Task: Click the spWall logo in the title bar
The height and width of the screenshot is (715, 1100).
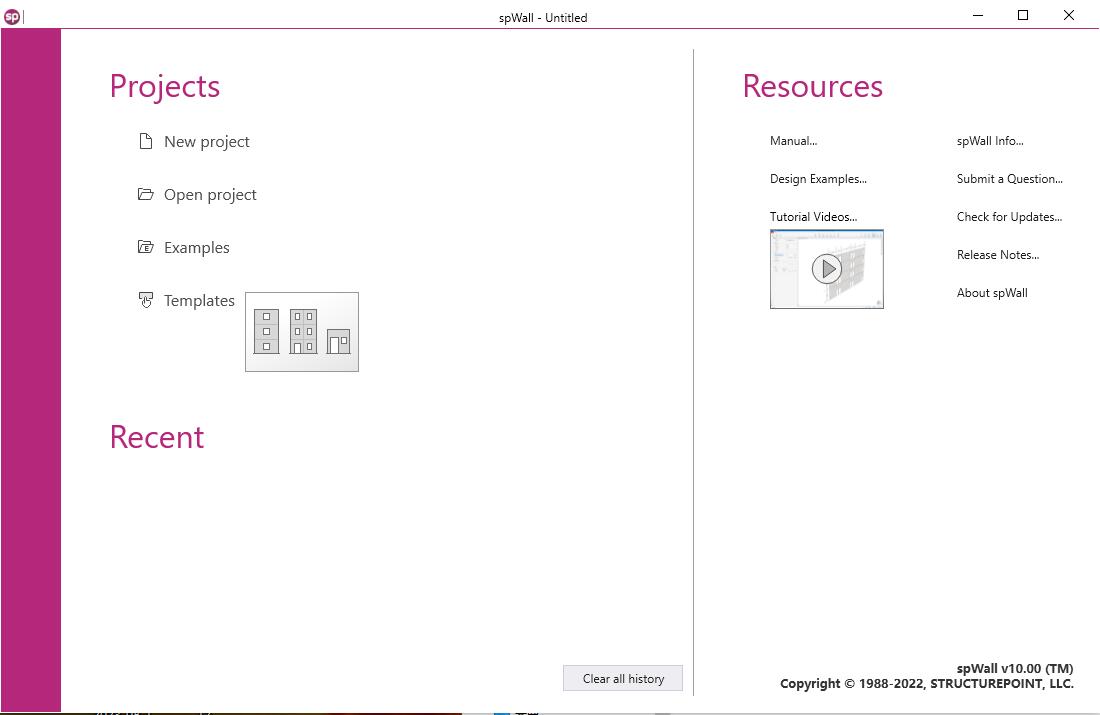Action: (12, 16)
